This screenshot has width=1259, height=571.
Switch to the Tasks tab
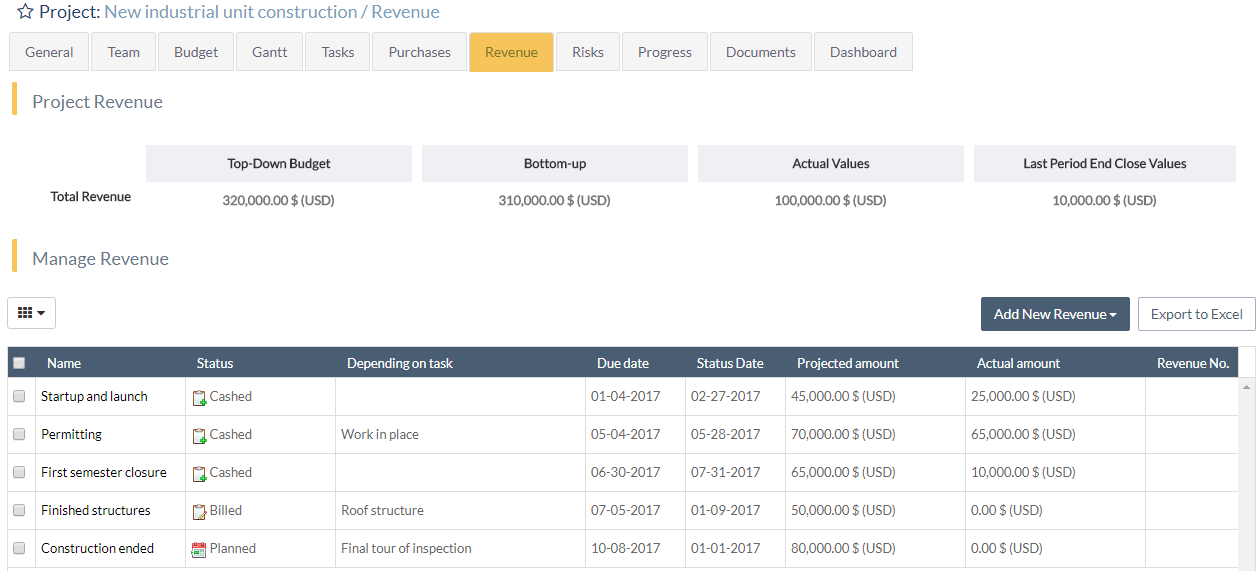[x=338, y=52]
